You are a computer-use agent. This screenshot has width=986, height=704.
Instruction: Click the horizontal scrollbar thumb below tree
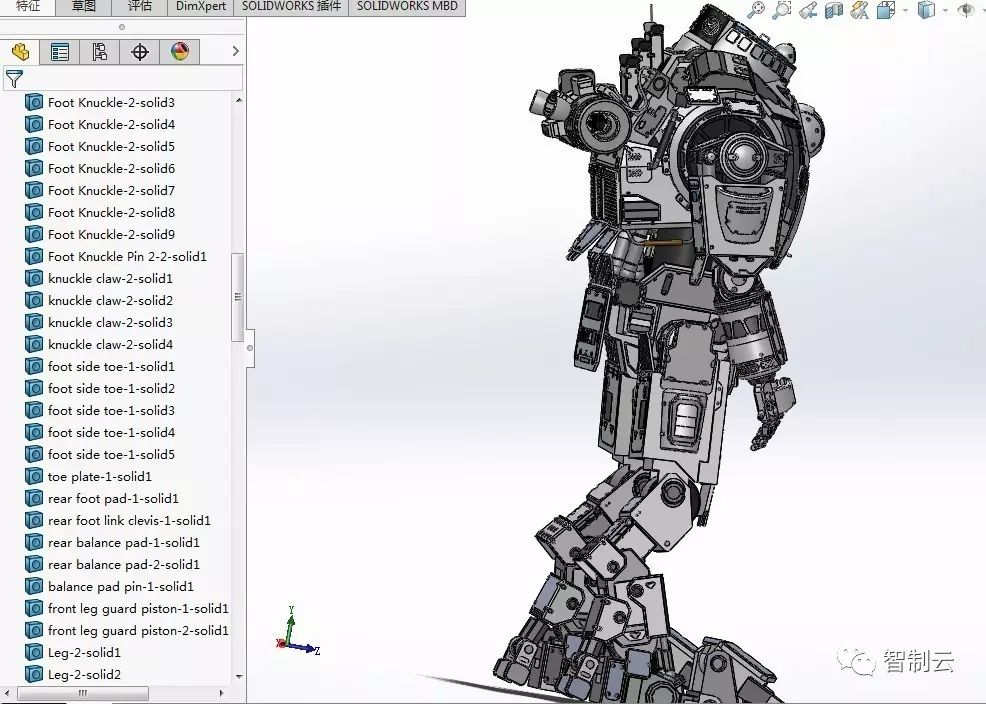point(82,693)
